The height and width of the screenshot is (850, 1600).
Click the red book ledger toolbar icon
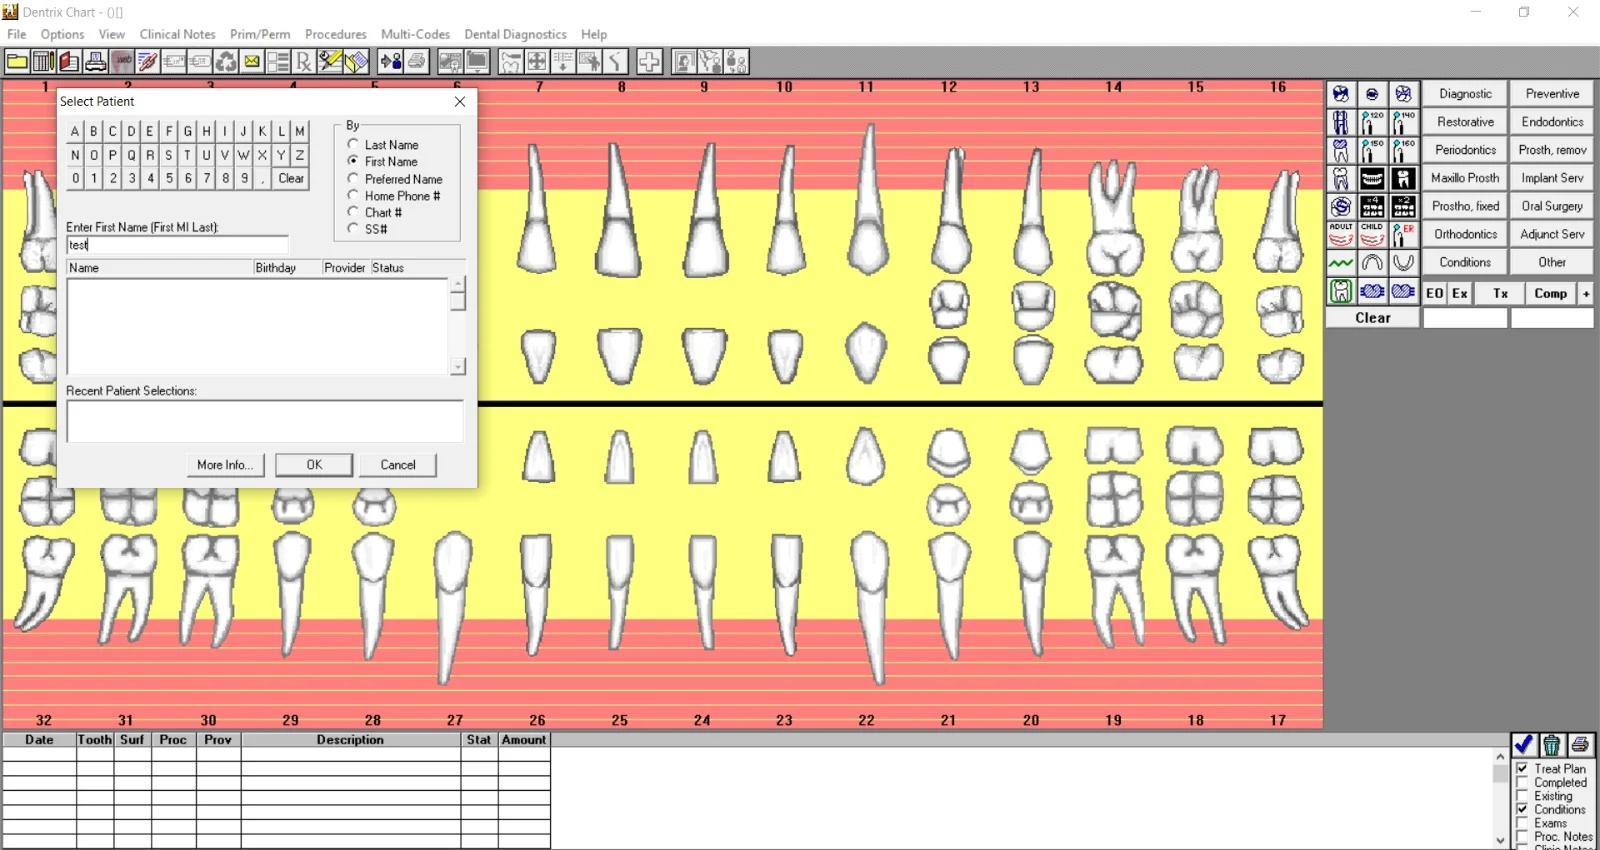pyautogui.click(x=69, y=62)
